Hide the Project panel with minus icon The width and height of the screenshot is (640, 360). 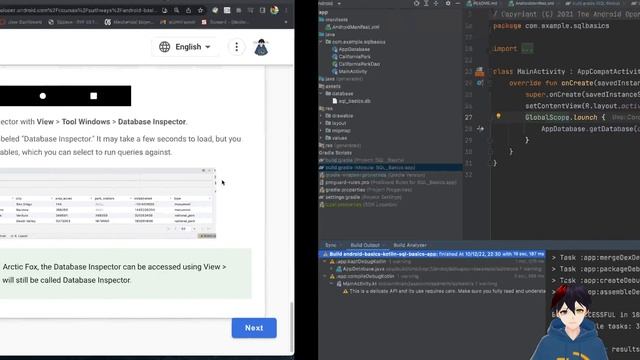point(458,3)
